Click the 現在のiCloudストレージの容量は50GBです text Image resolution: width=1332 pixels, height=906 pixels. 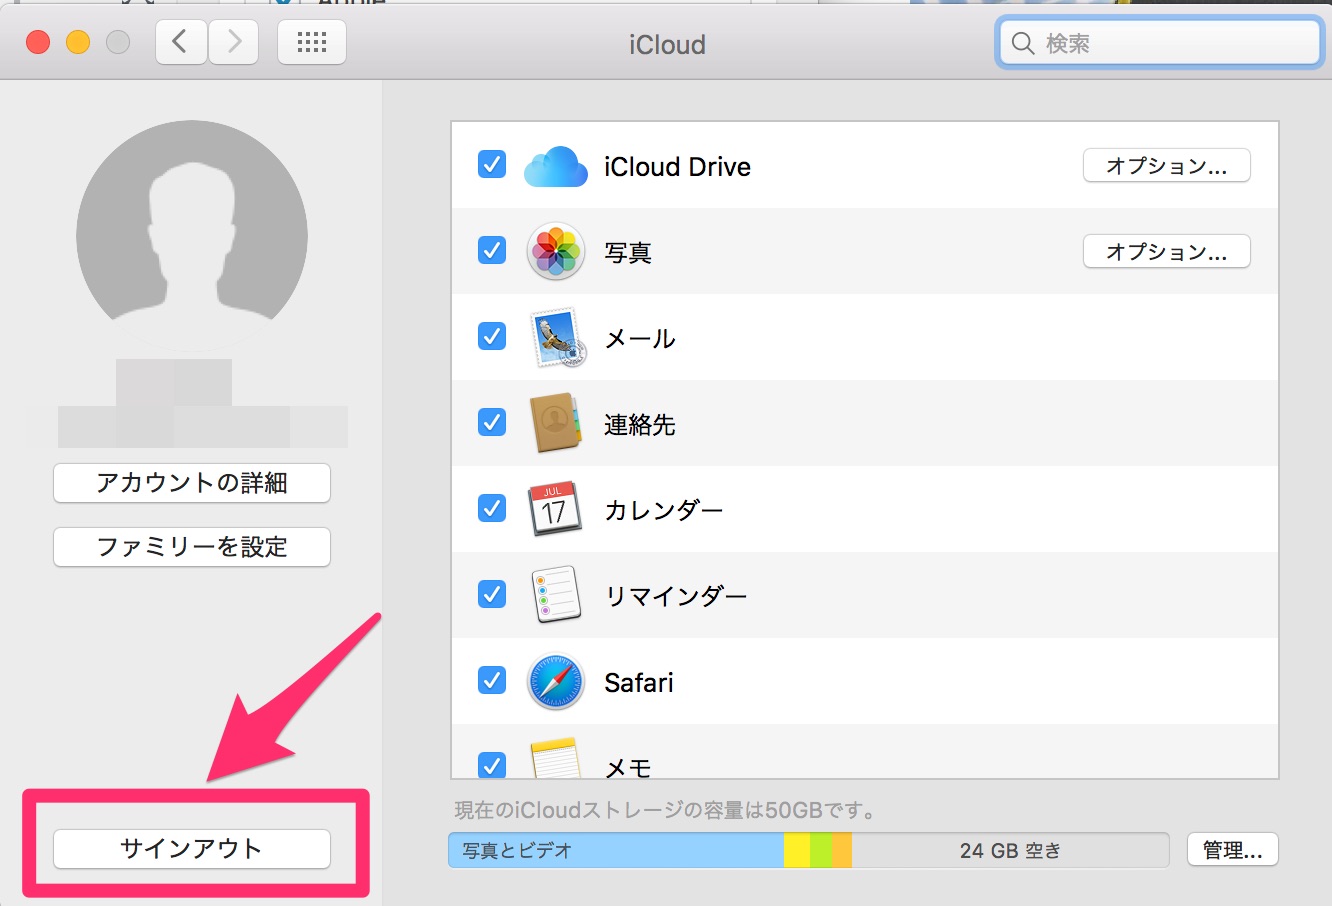[665, 810]
